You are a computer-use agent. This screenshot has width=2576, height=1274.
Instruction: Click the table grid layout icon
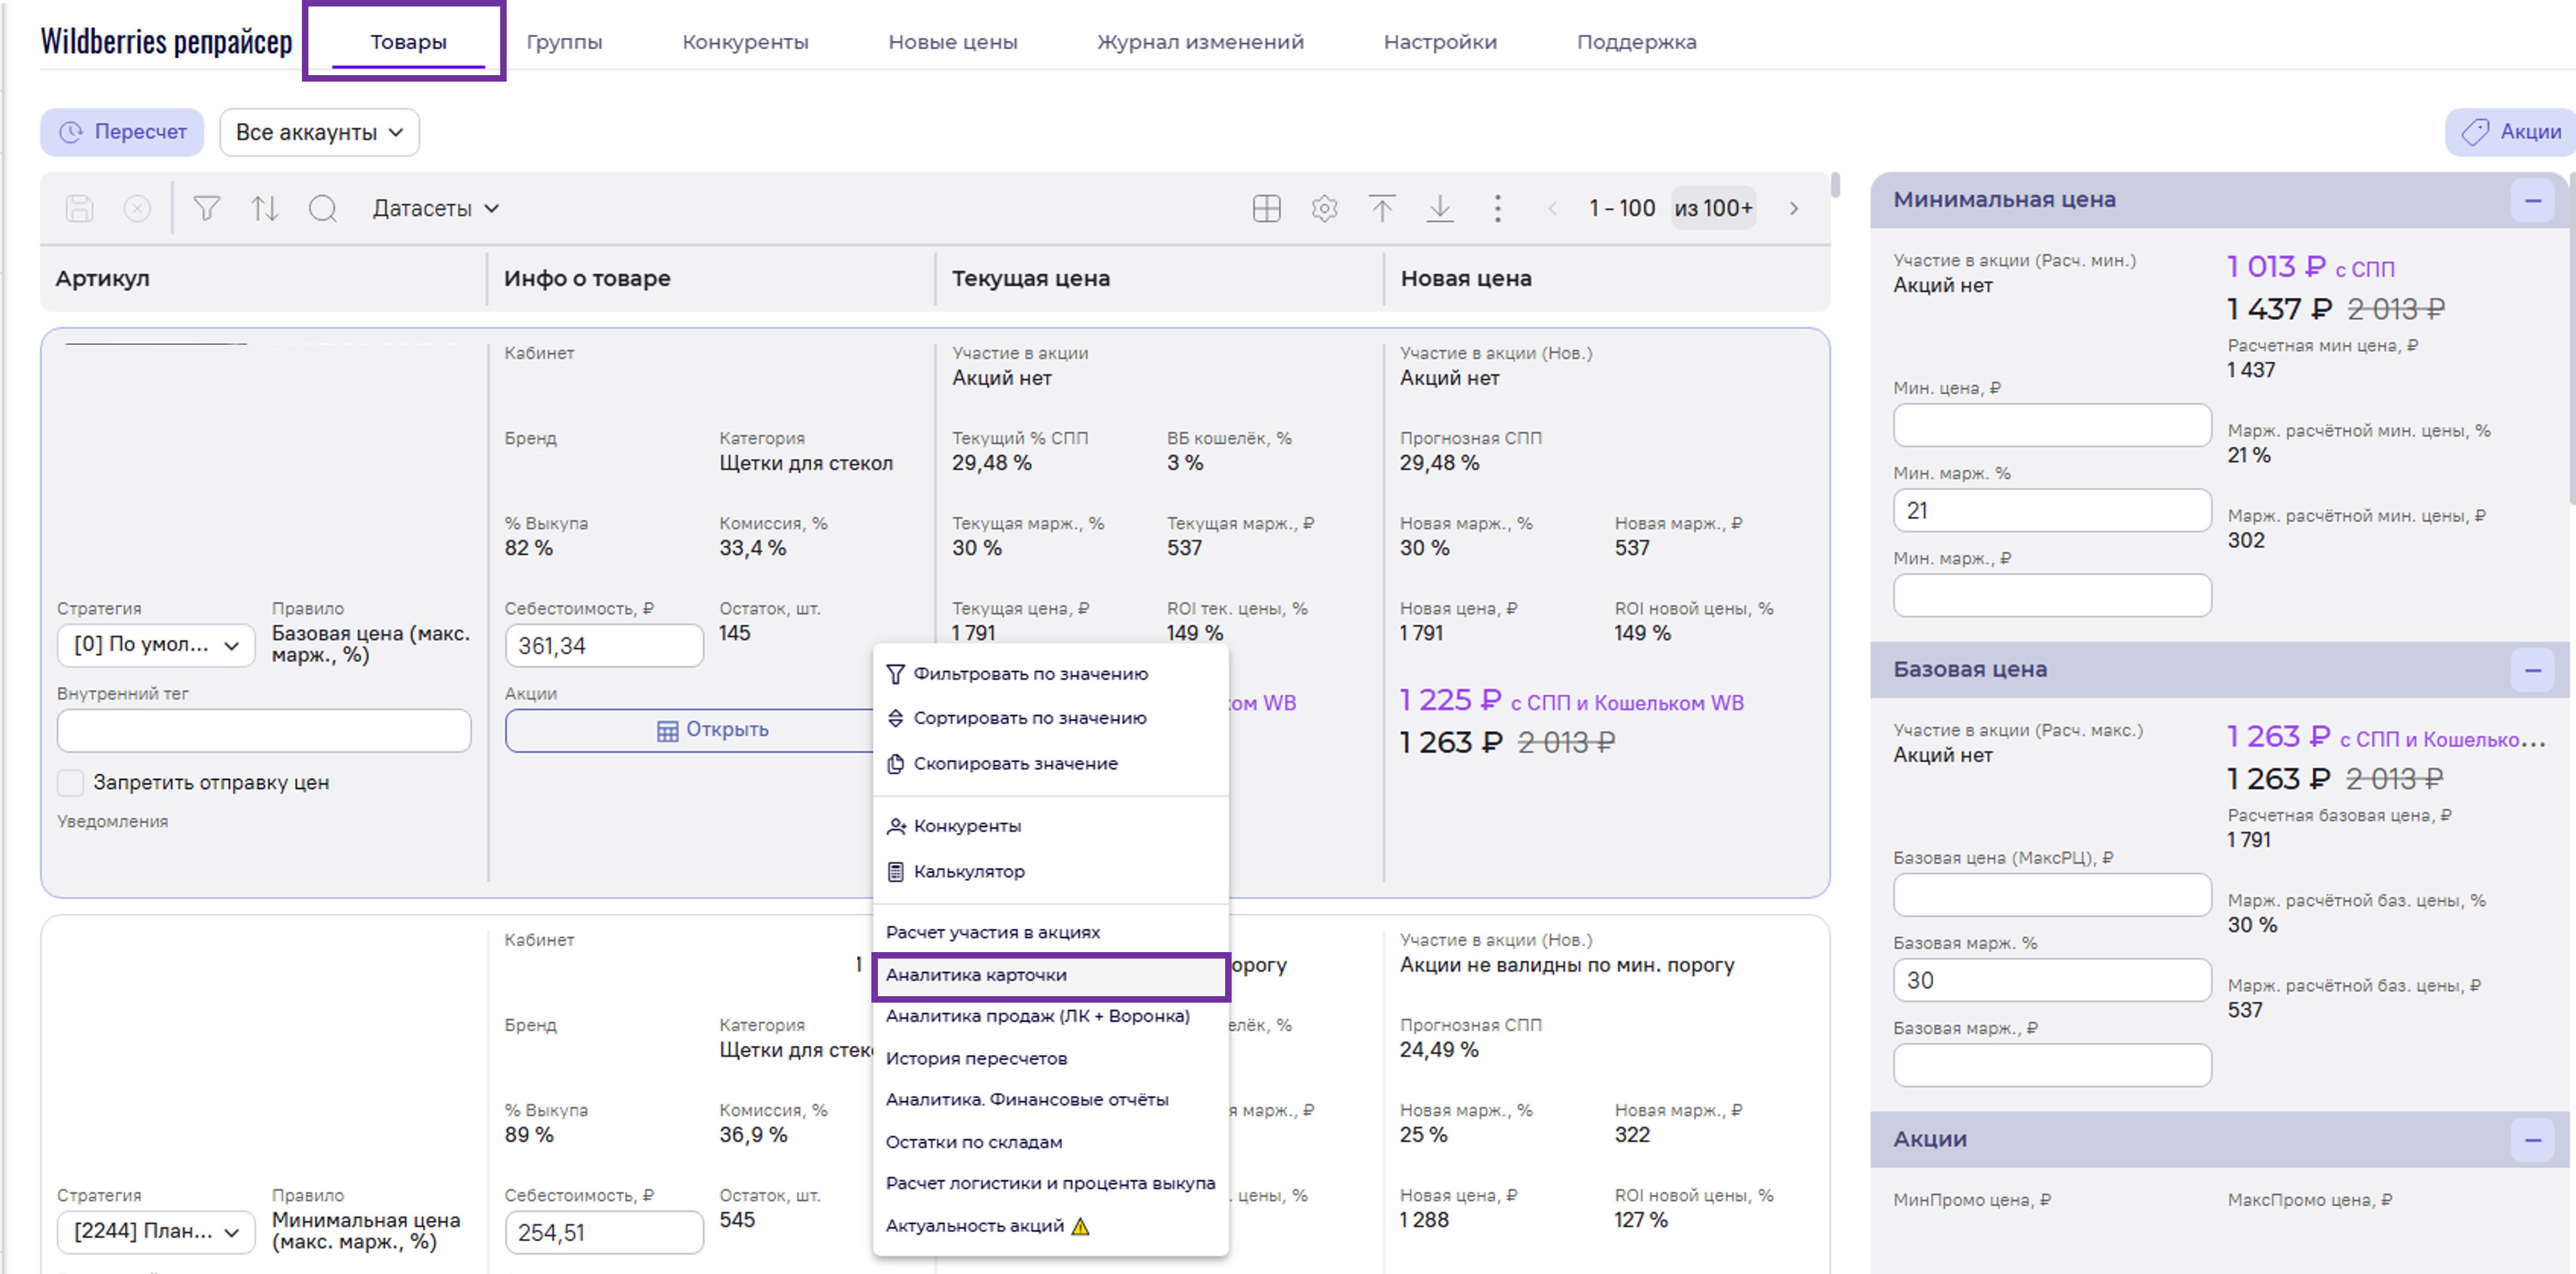tap(1266, 208)
